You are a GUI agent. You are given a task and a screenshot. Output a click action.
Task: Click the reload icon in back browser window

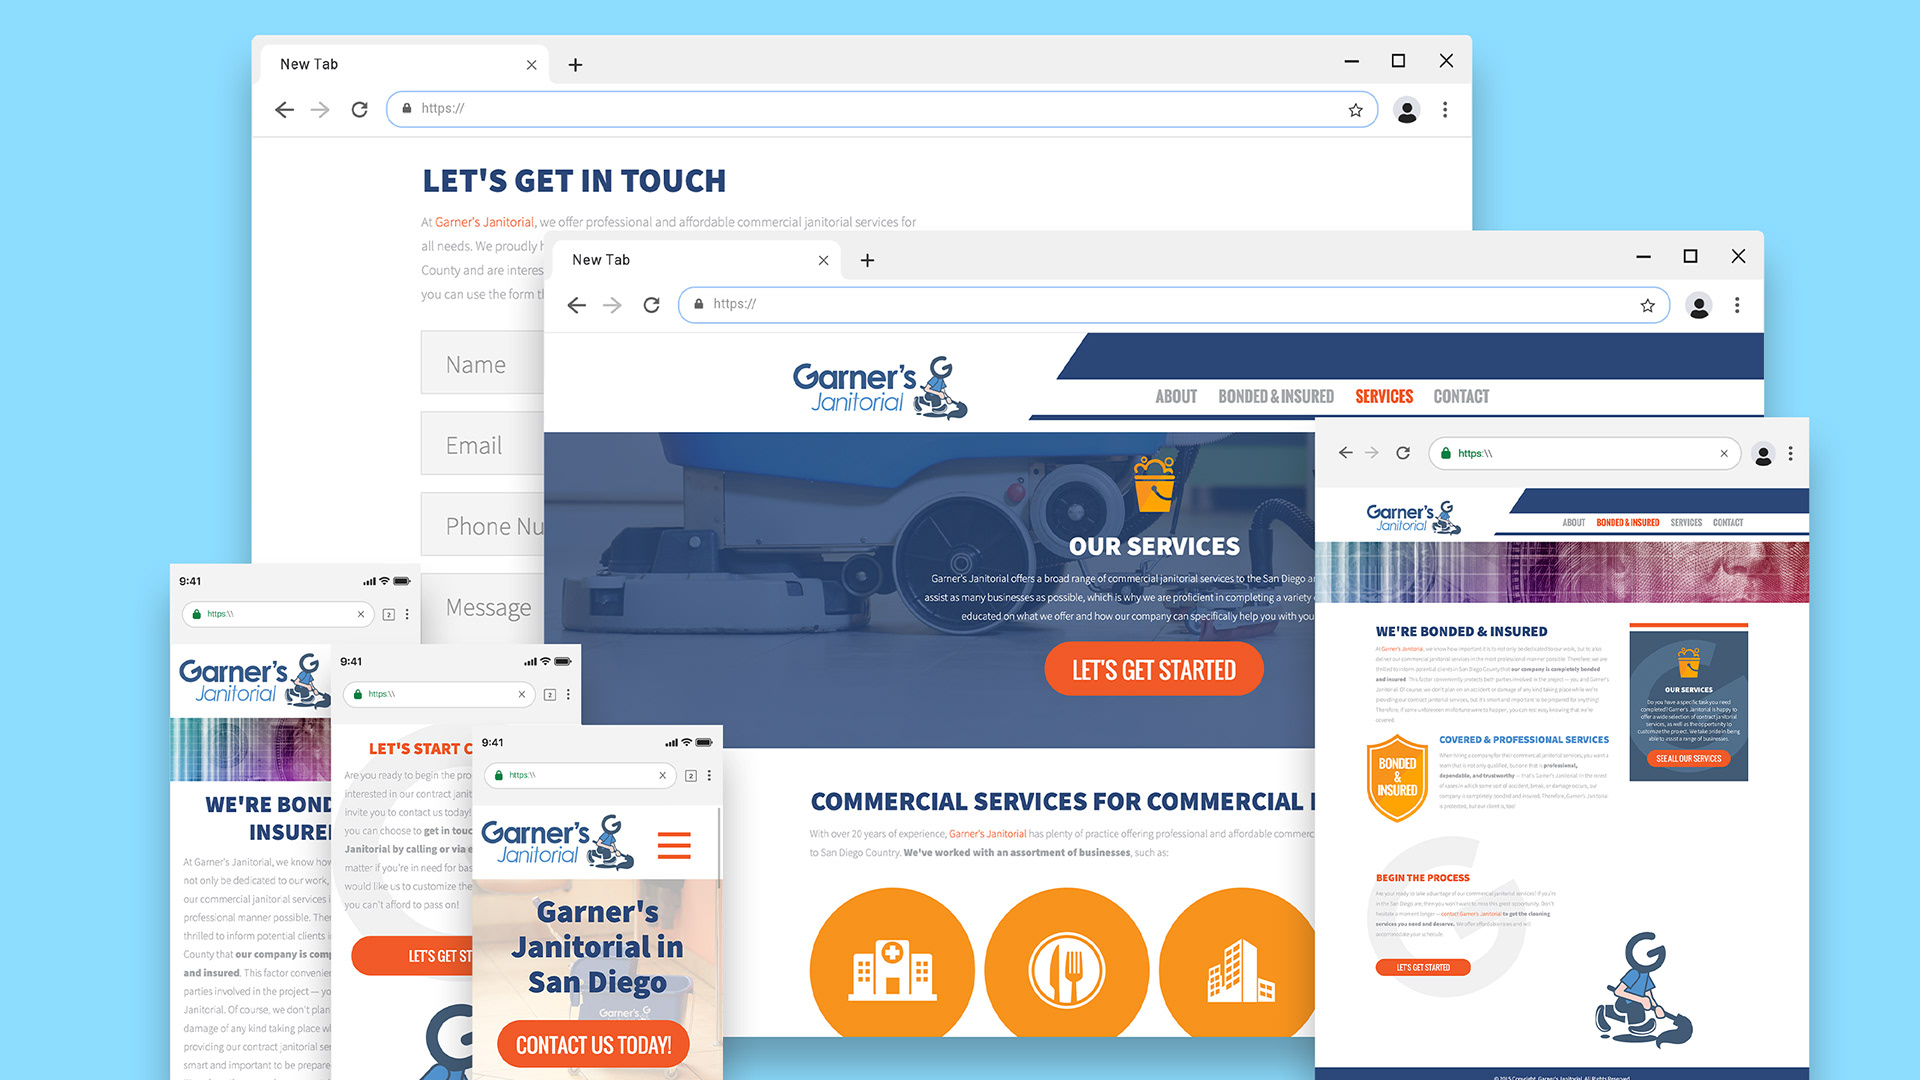pos(360,110)
